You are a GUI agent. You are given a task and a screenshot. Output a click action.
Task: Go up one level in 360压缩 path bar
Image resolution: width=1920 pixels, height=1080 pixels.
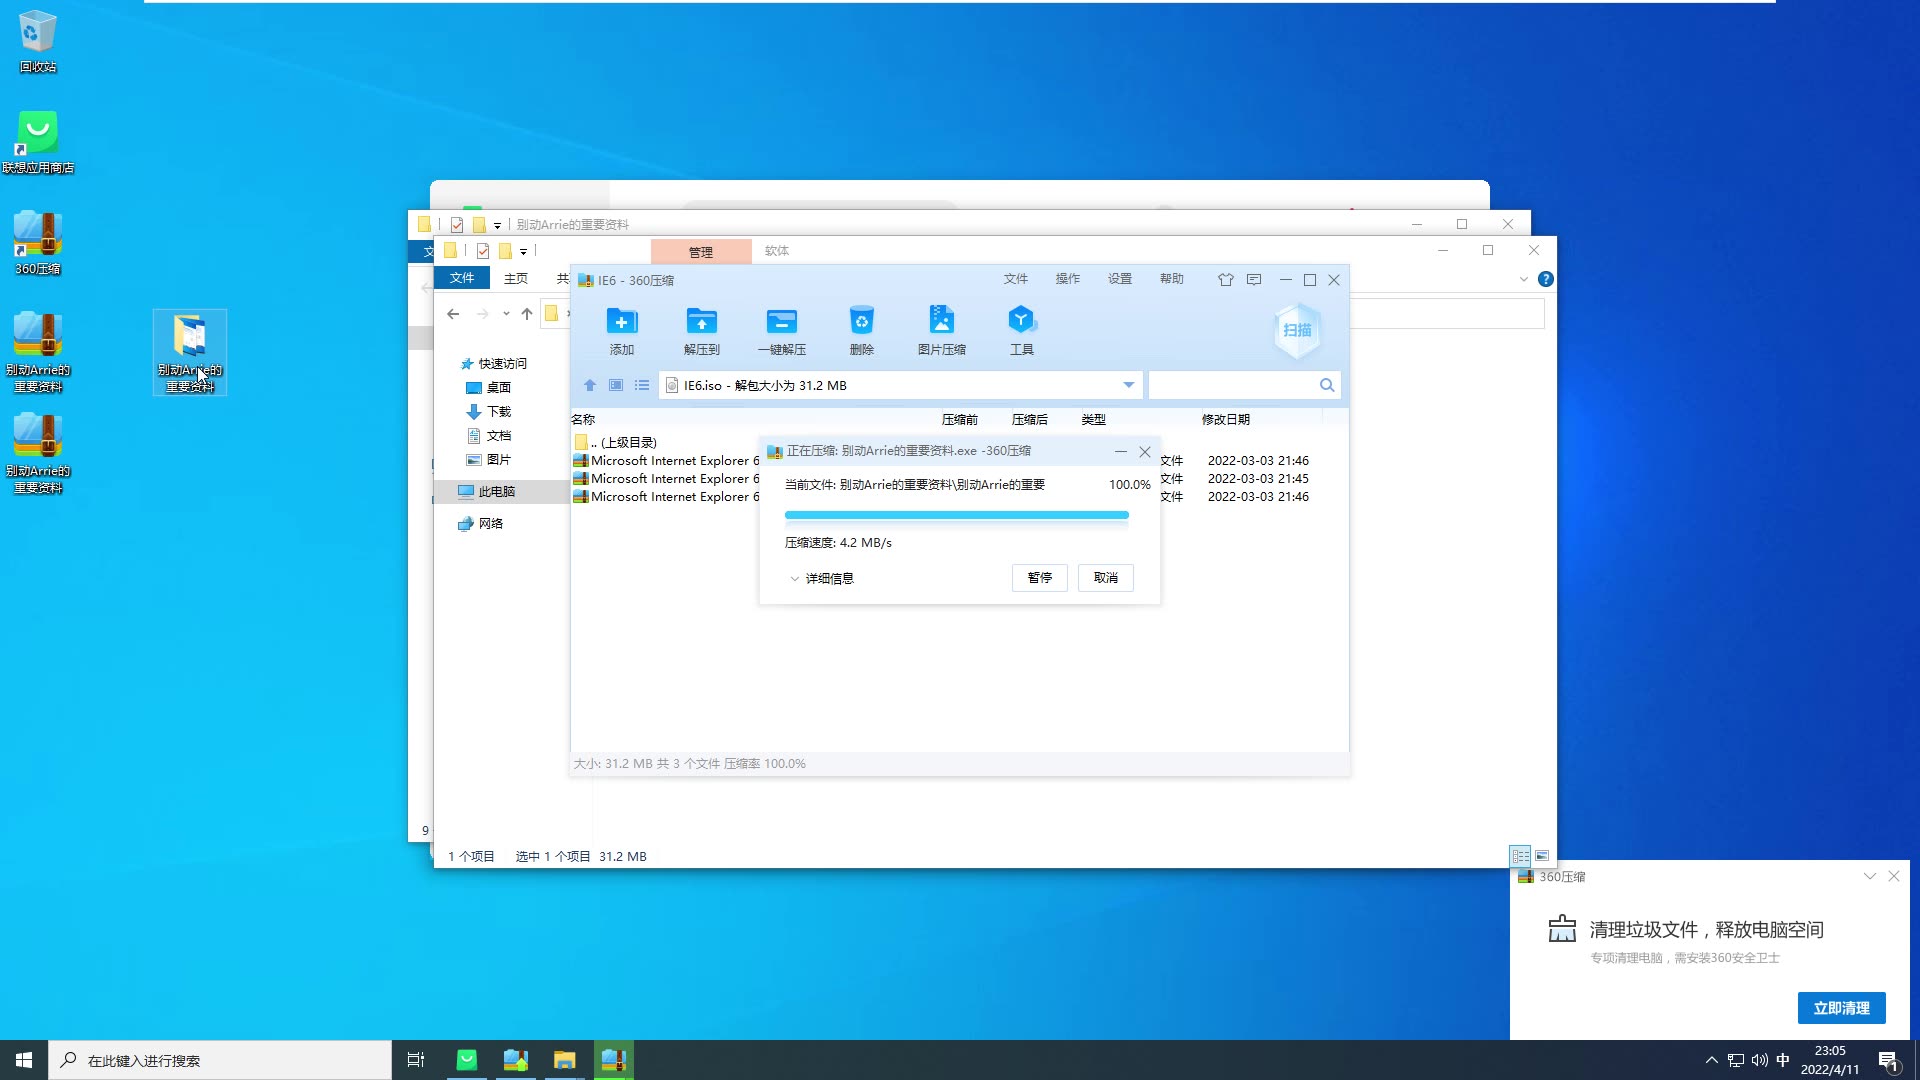click(x=590, y=385)
